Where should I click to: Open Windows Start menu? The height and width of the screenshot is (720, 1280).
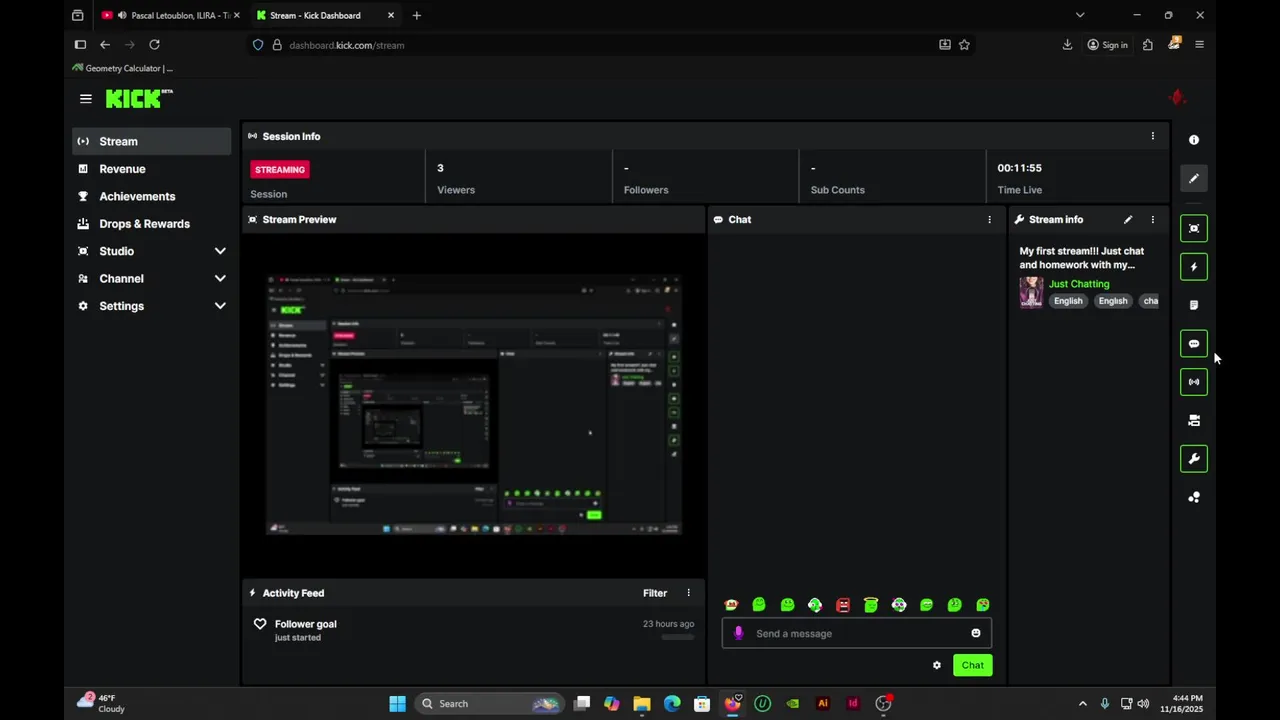click(397, 703)
